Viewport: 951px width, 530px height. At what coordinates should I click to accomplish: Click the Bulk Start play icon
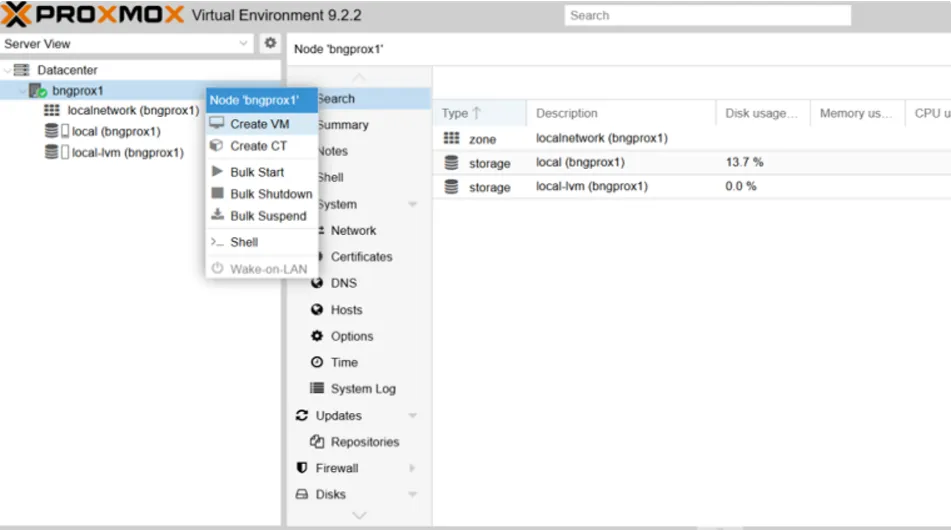tap(217, 172)
